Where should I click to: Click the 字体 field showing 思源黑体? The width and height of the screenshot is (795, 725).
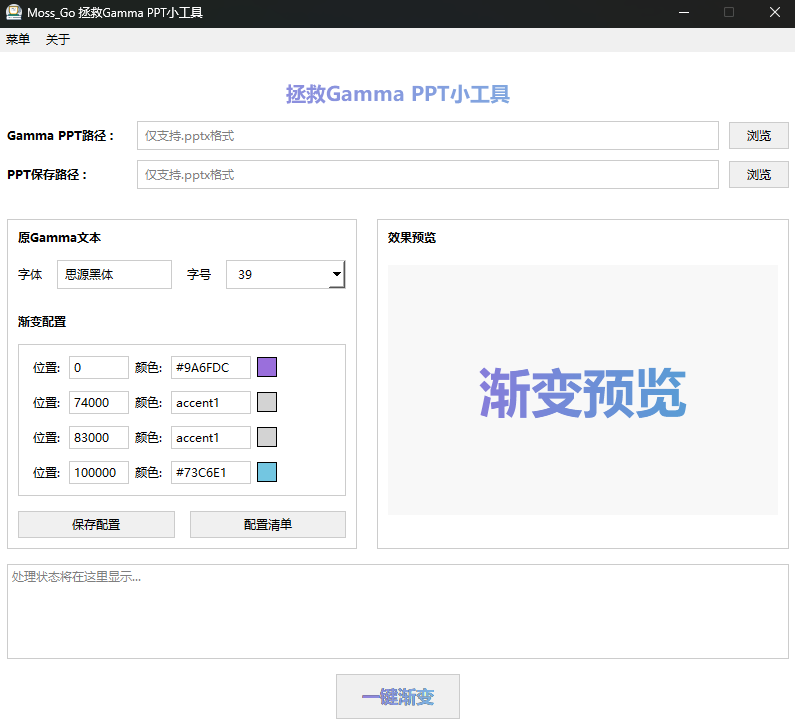tap(114, 274)
